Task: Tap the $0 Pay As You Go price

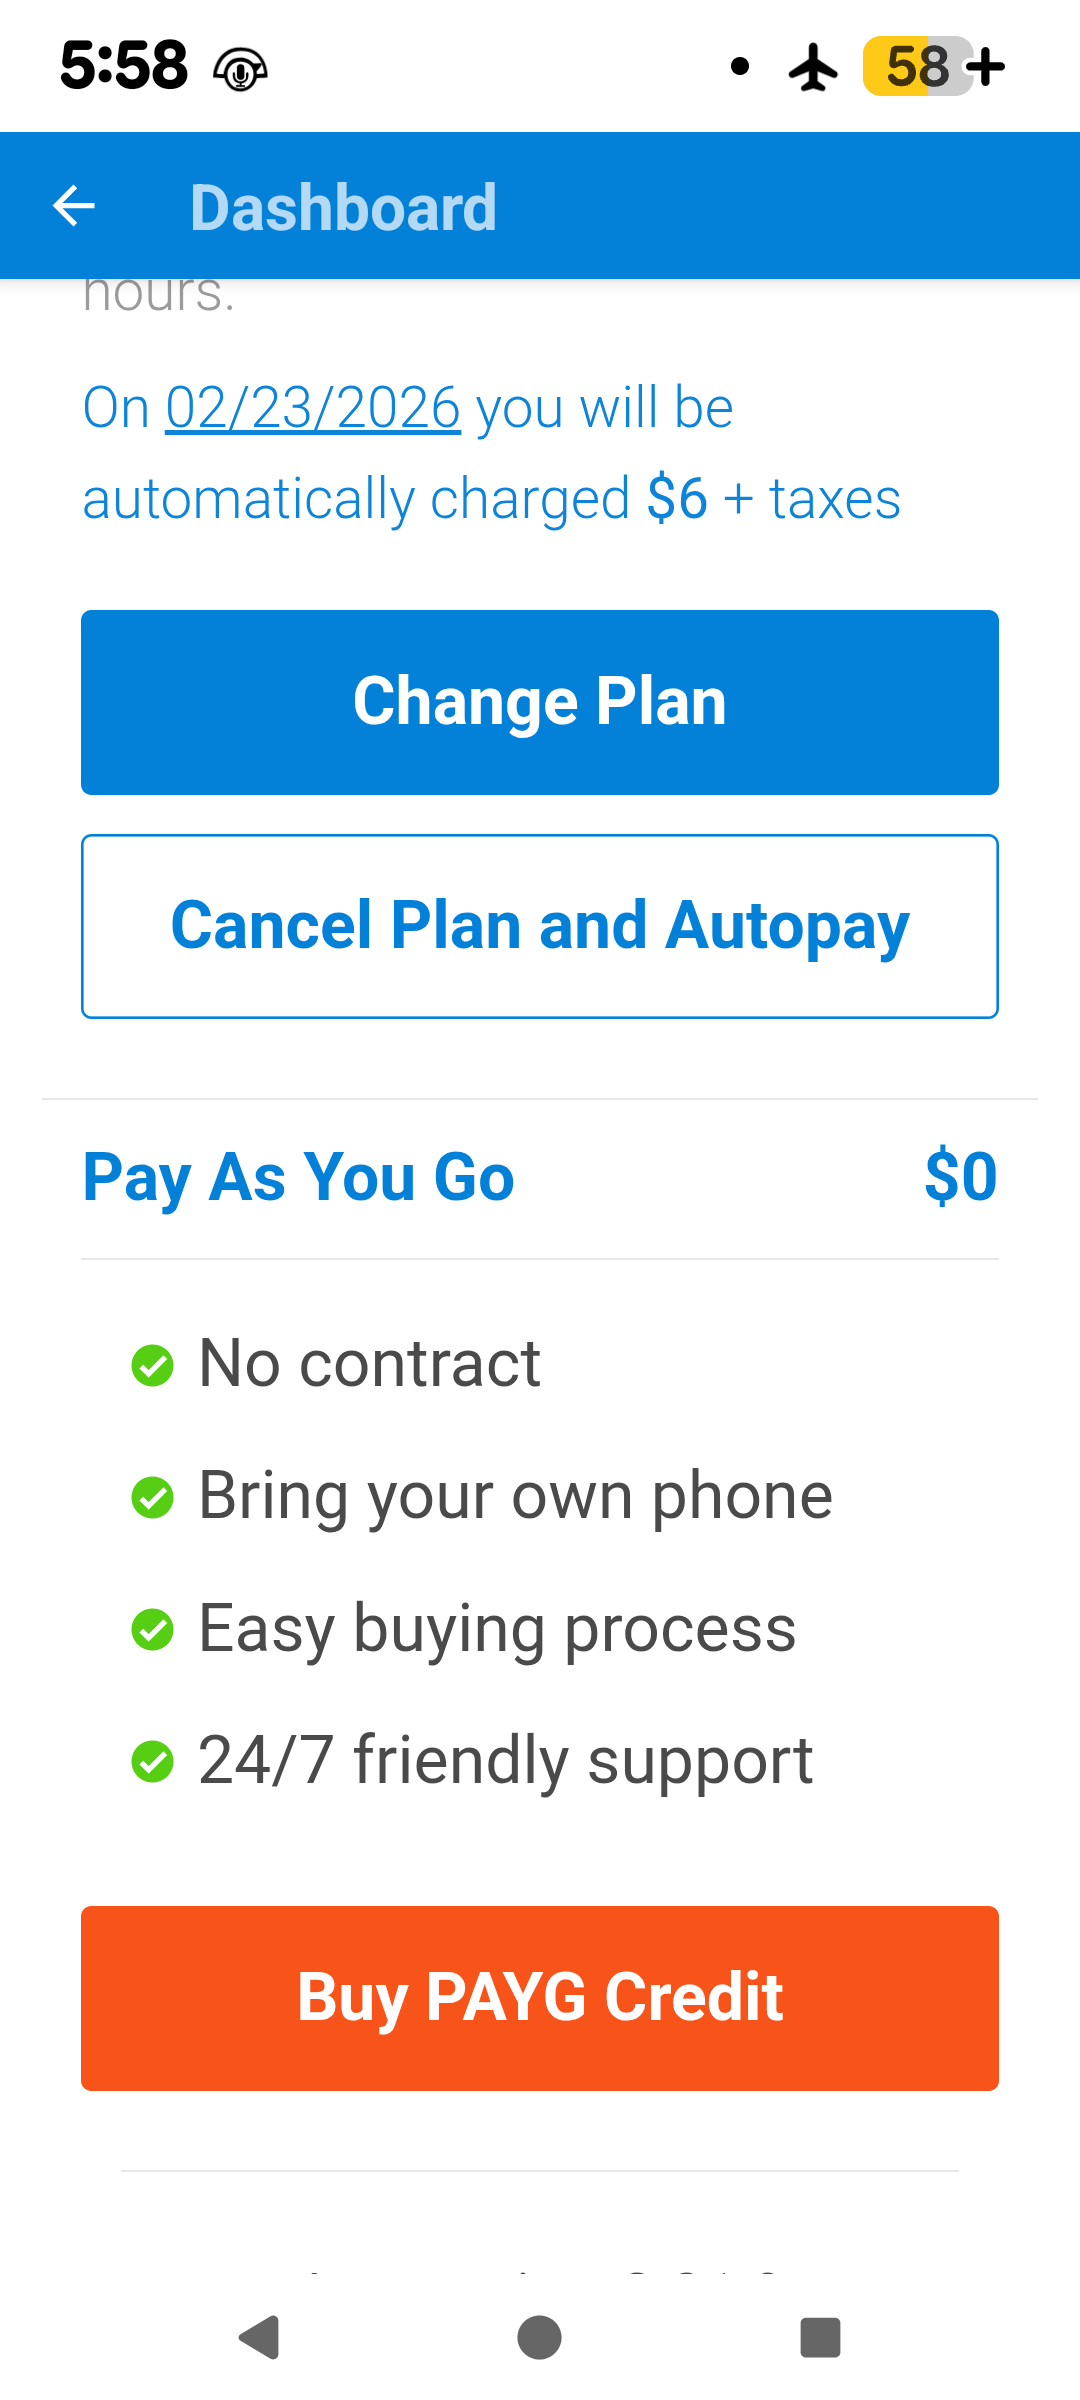Action: click(960, 1177)
